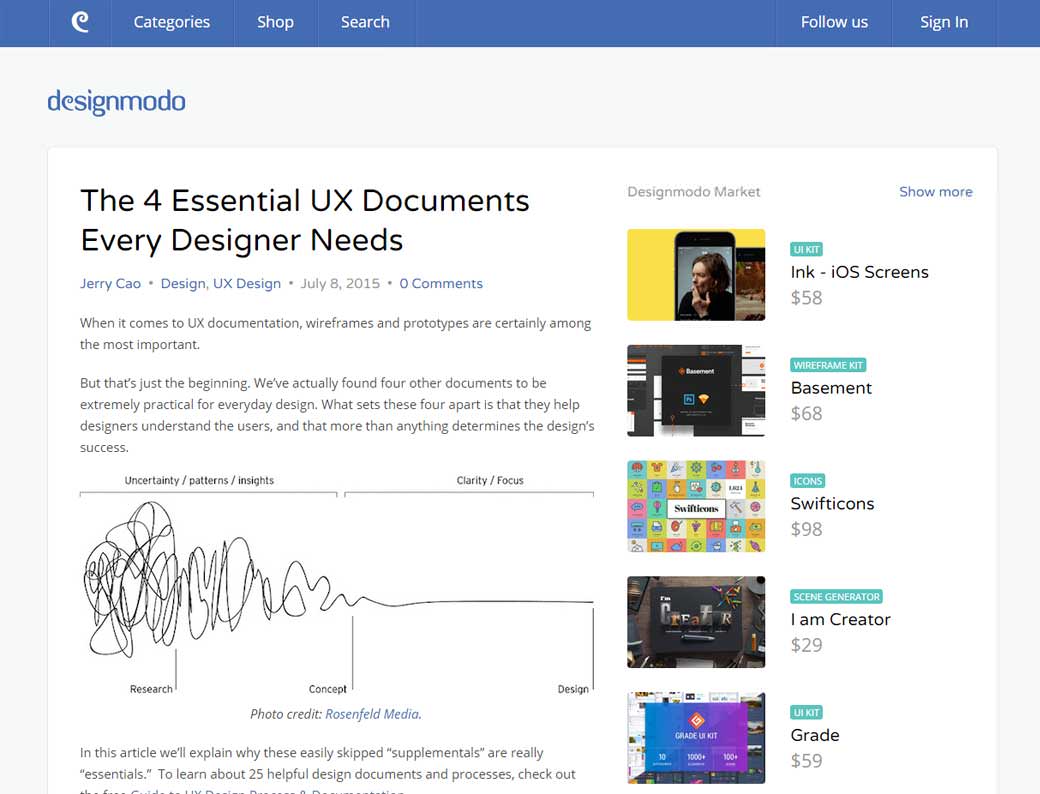Click the Follow us button
Image resolution: width=1040 pixels, height=794 pixels.
[833, 21]
